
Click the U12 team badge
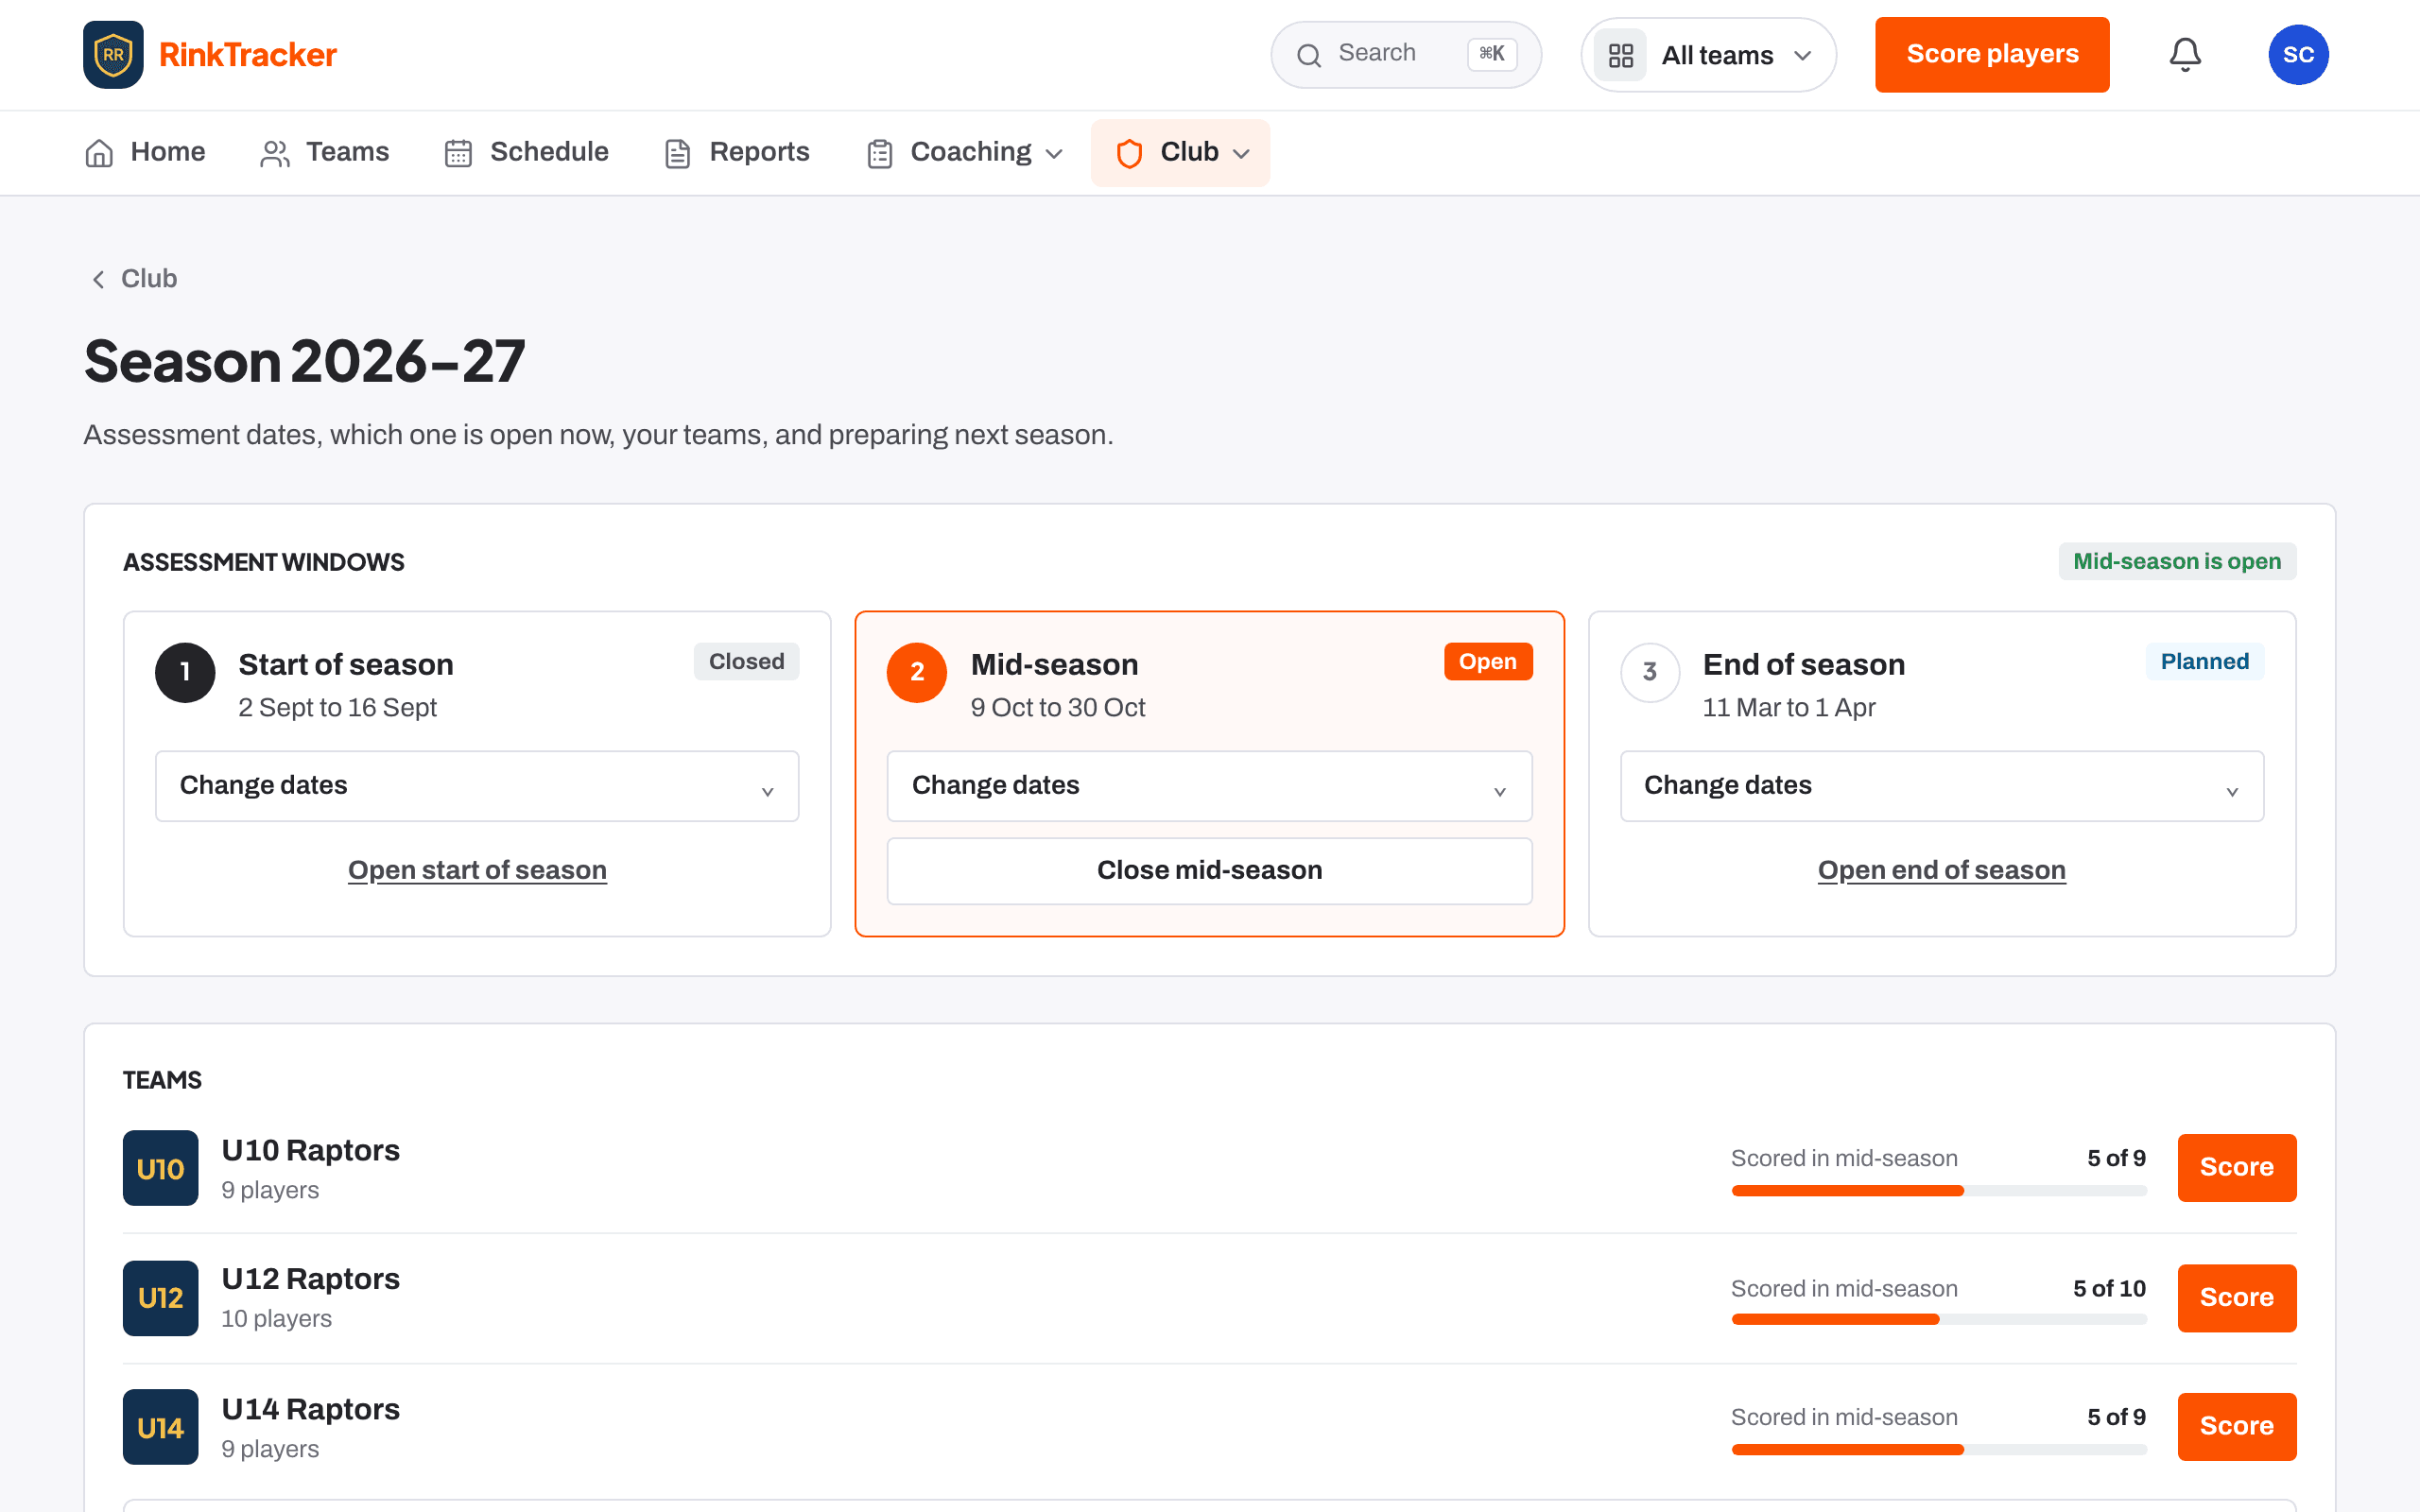click(160, 1298)
